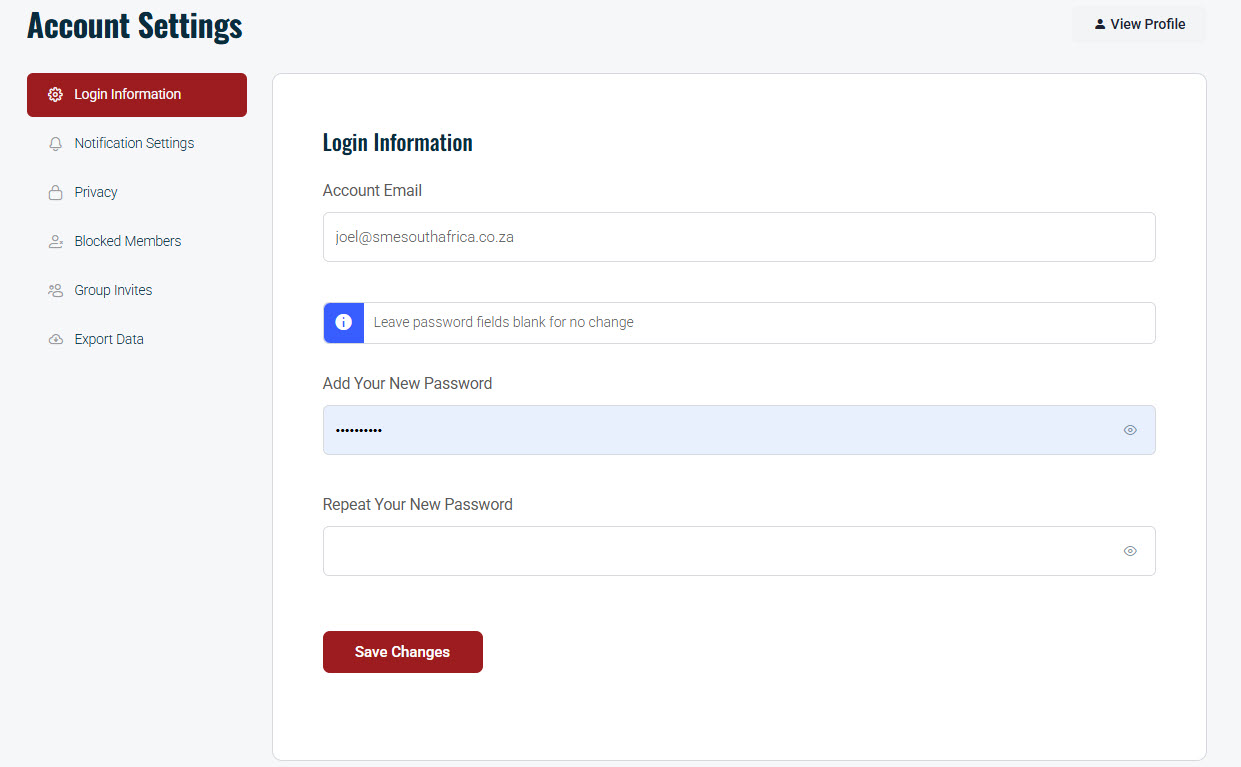Click the padlock icon next to Privacy

pyautogui.click(x=56, y=193)
